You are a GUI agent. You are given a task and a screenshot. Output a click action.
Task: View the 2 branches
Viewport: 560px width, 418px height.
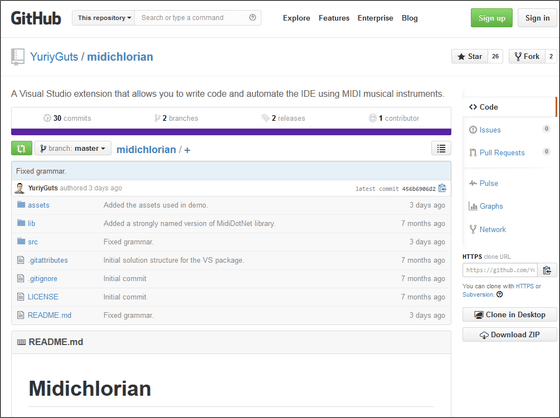(176, 118)
